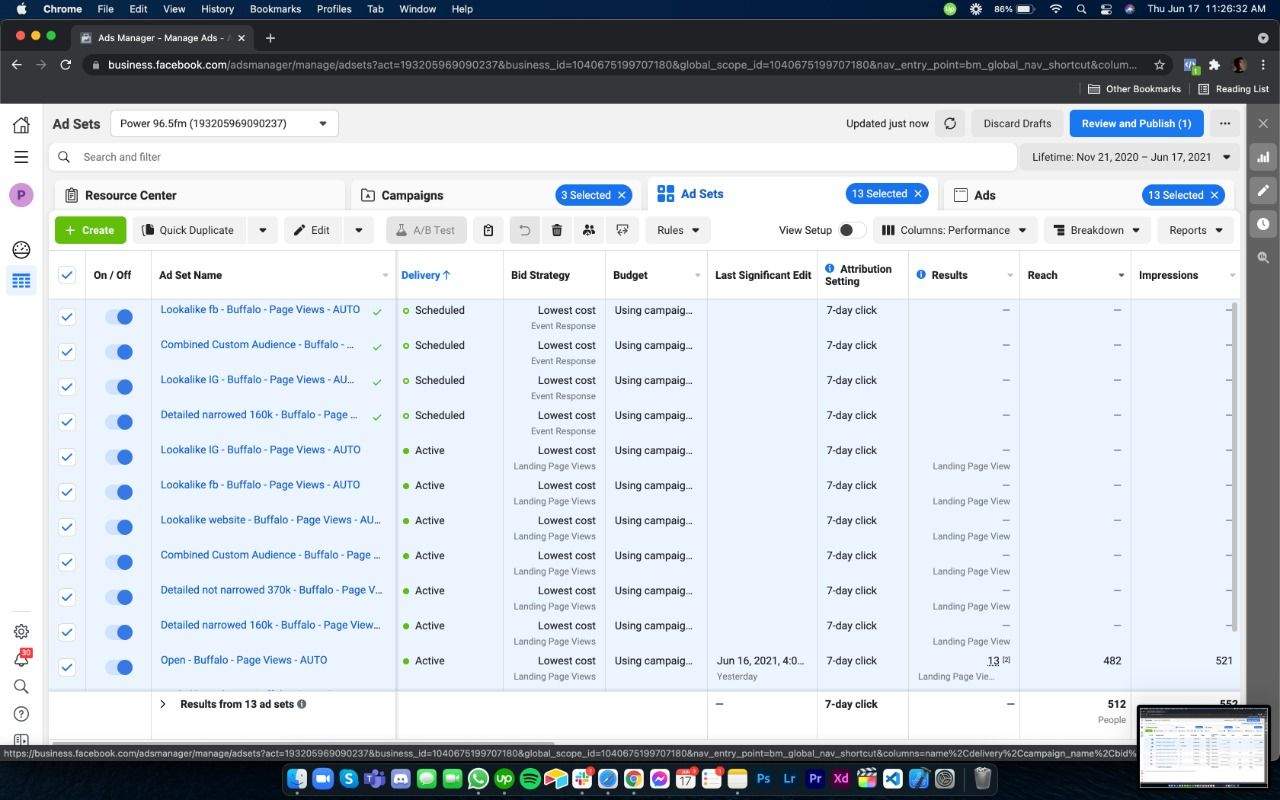Close the side panel with the X icon
The width and height of the screenshot is (1280, 800).
point(1263,124)
